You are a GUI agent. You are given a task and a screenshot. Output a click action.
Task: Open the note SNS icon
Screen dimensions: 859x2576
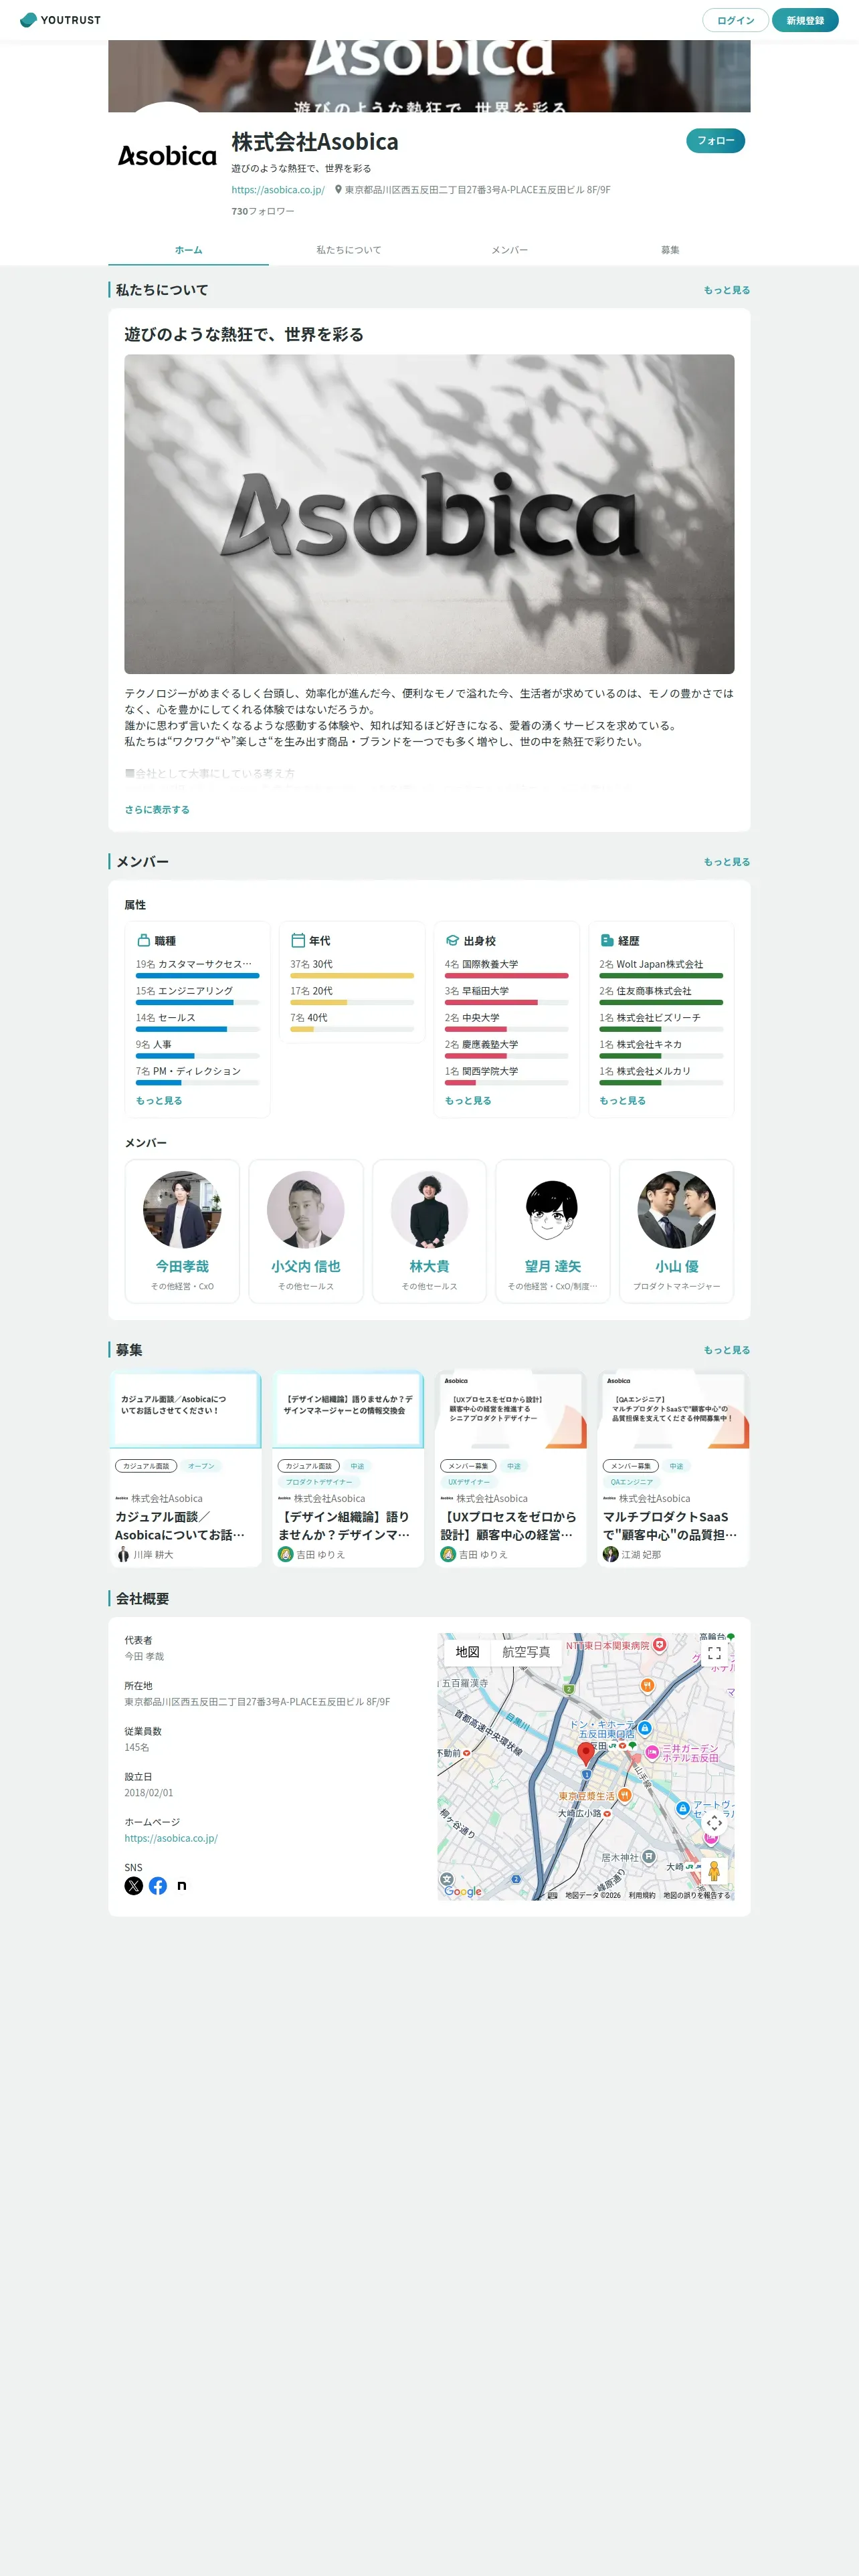click(182, 1886)
